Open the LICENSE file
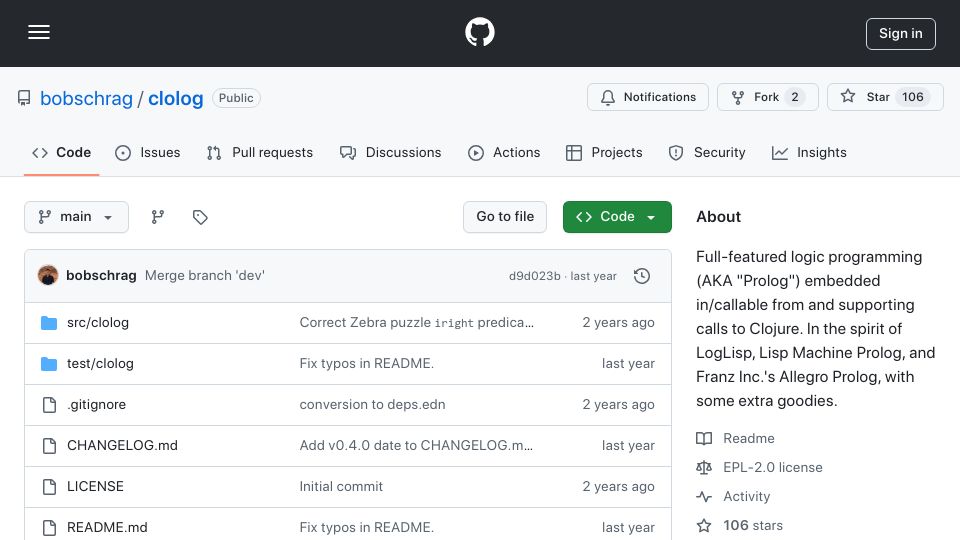960x540 pixels. point(96,487)
